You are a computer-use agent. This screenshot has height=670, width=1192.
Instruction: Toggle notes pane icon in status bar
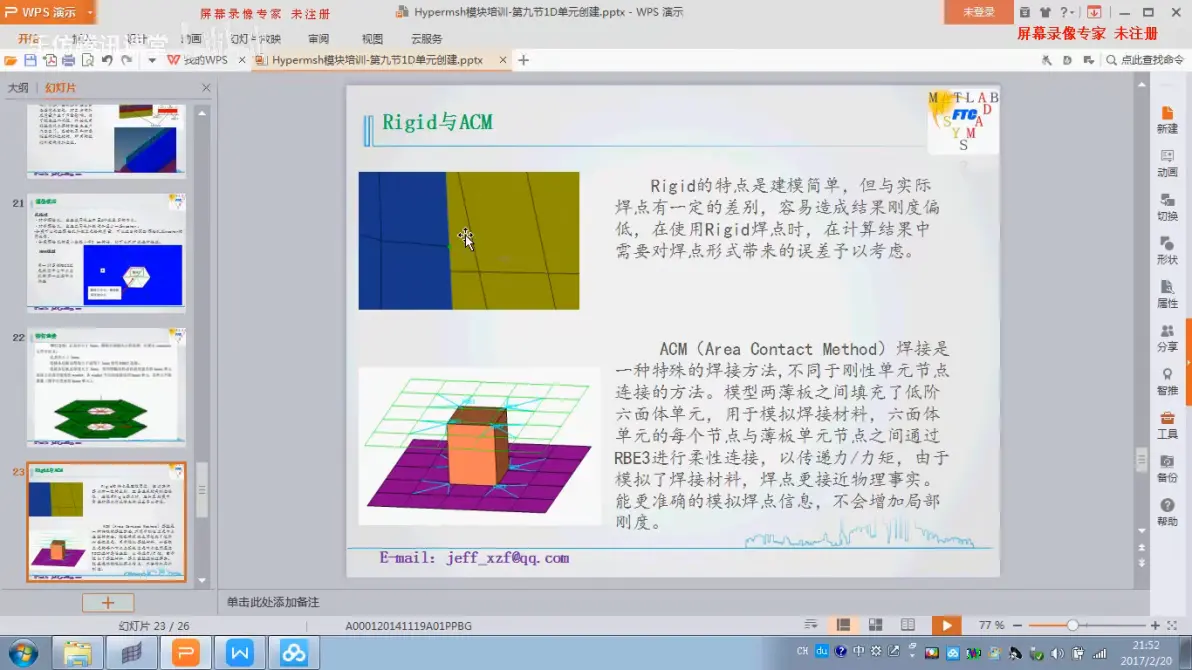pyautogui.click(x=811, y=625)
